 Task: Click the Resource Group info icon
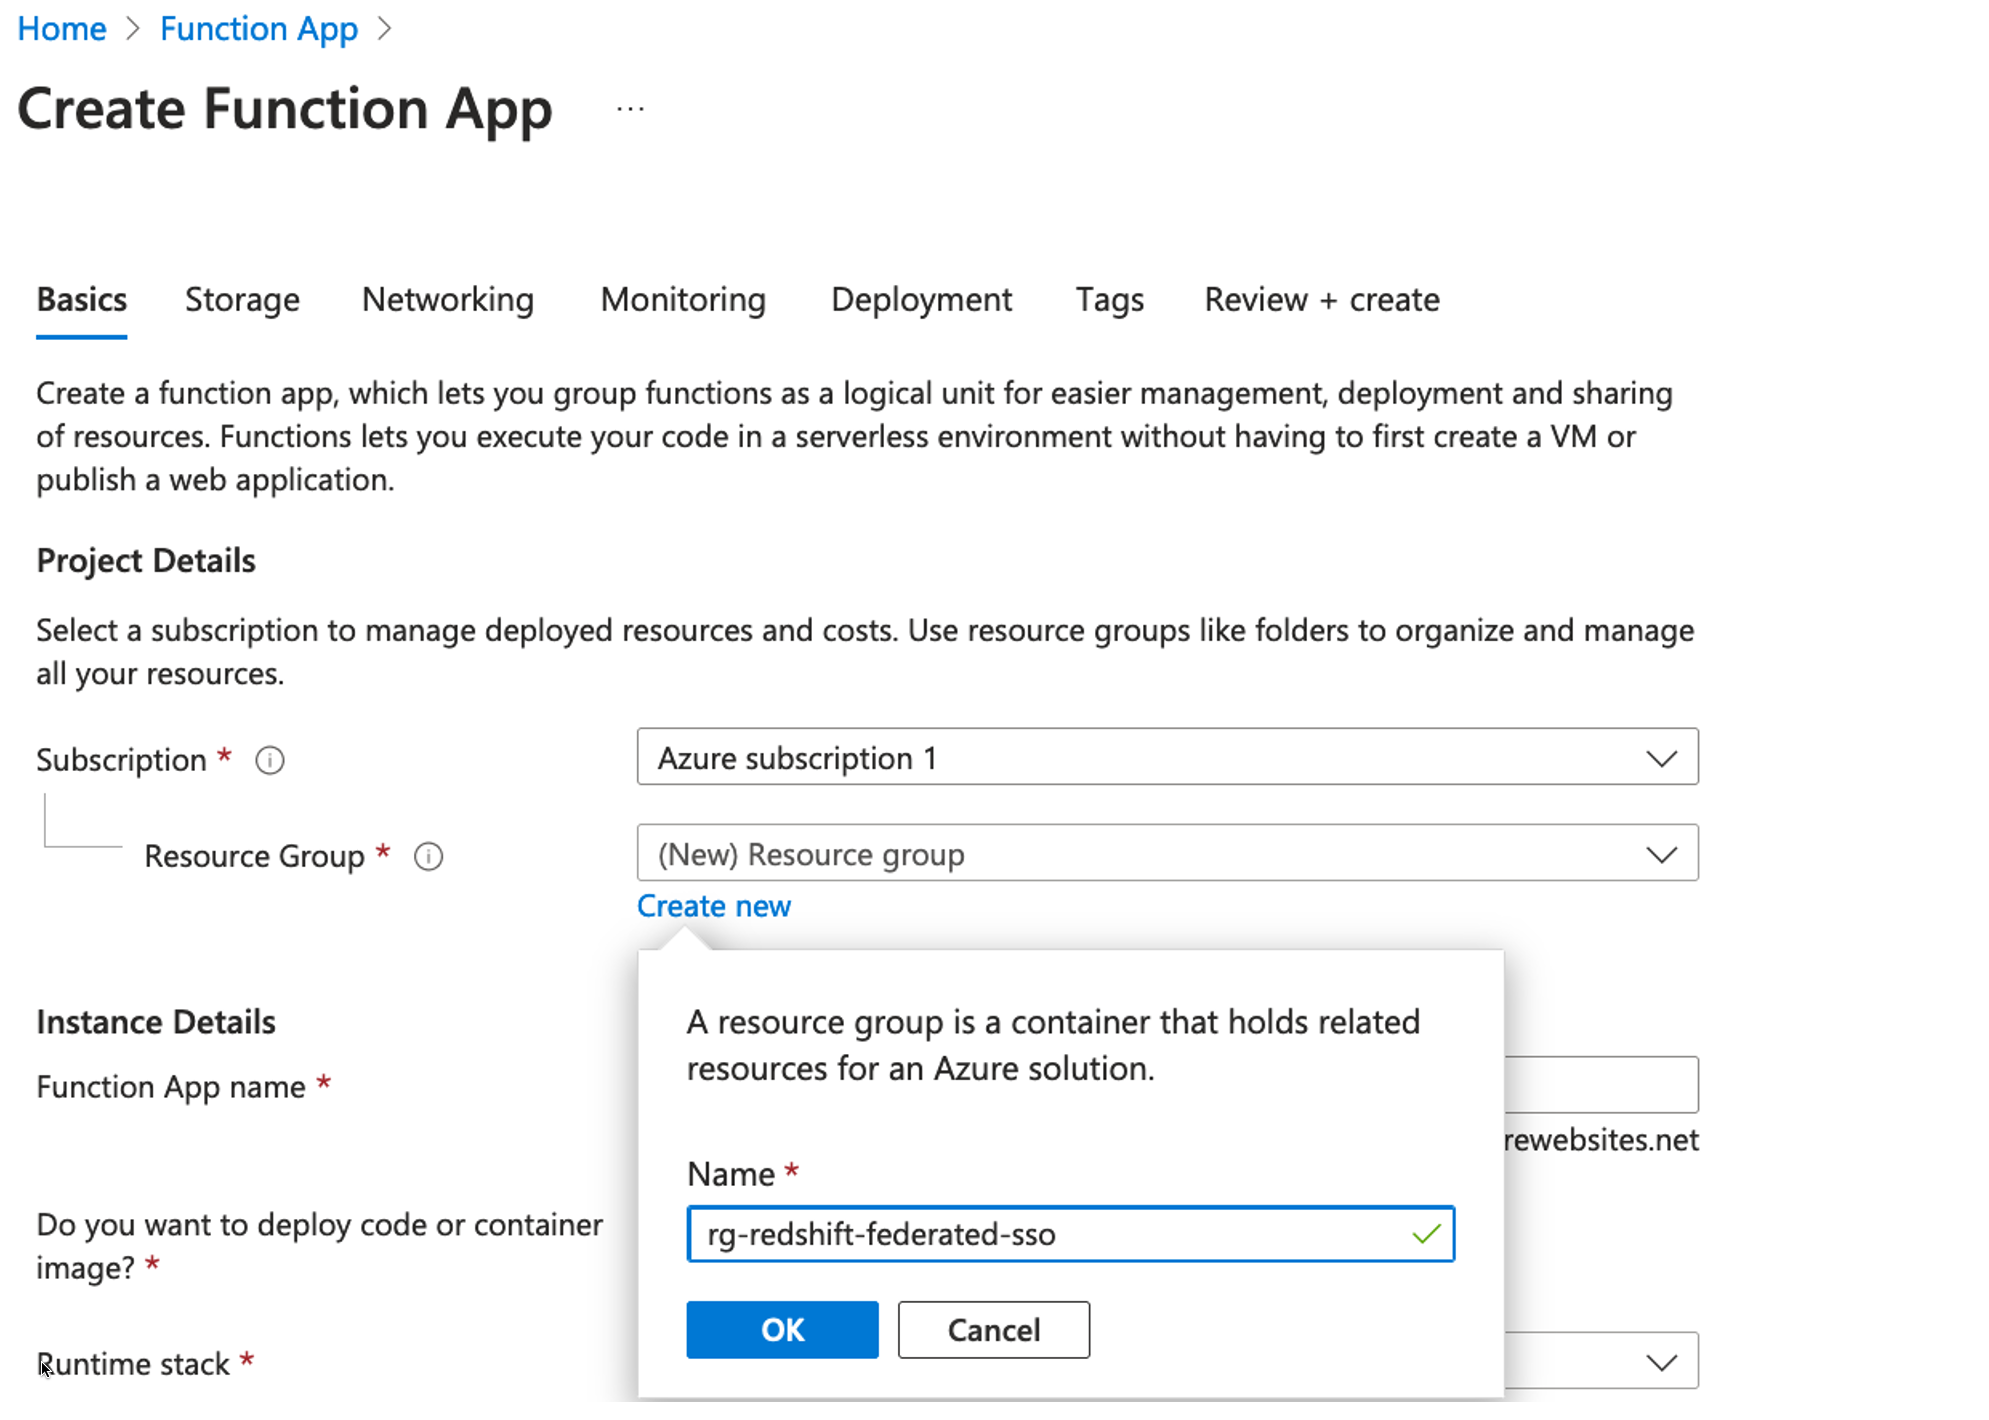click(429, 857)
